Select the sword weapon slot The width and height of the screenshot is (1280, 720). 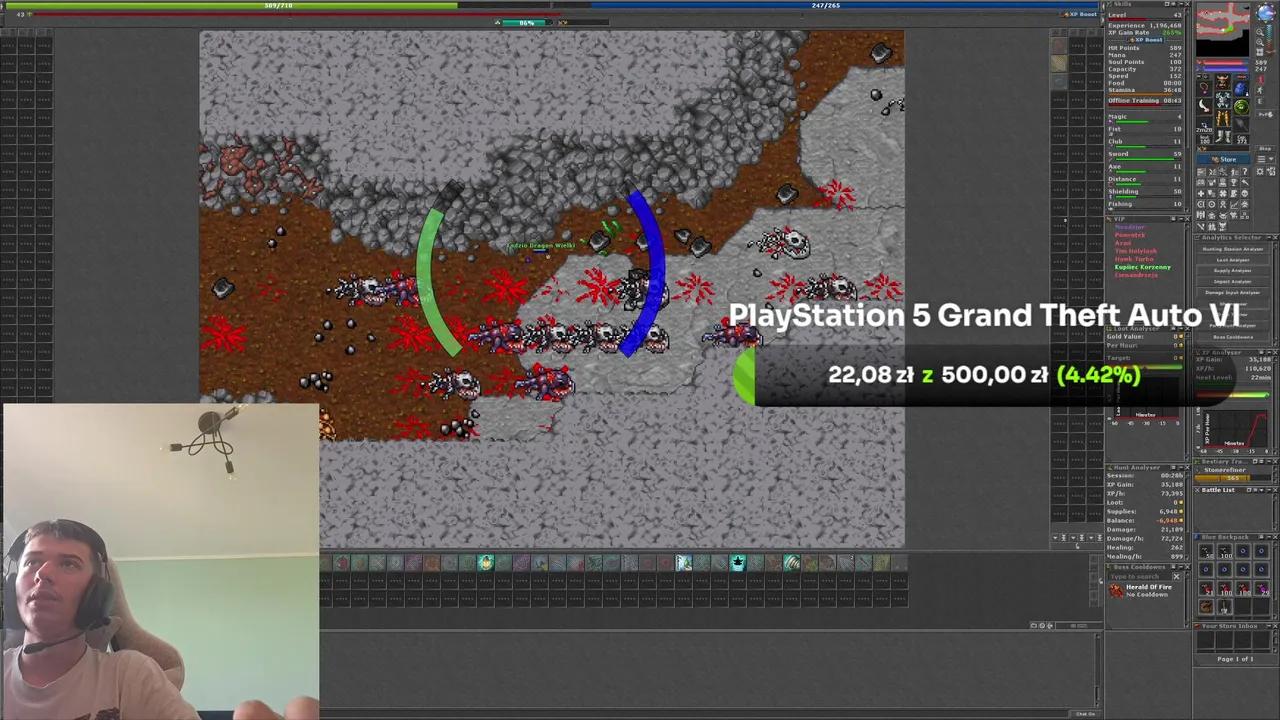1205,106
